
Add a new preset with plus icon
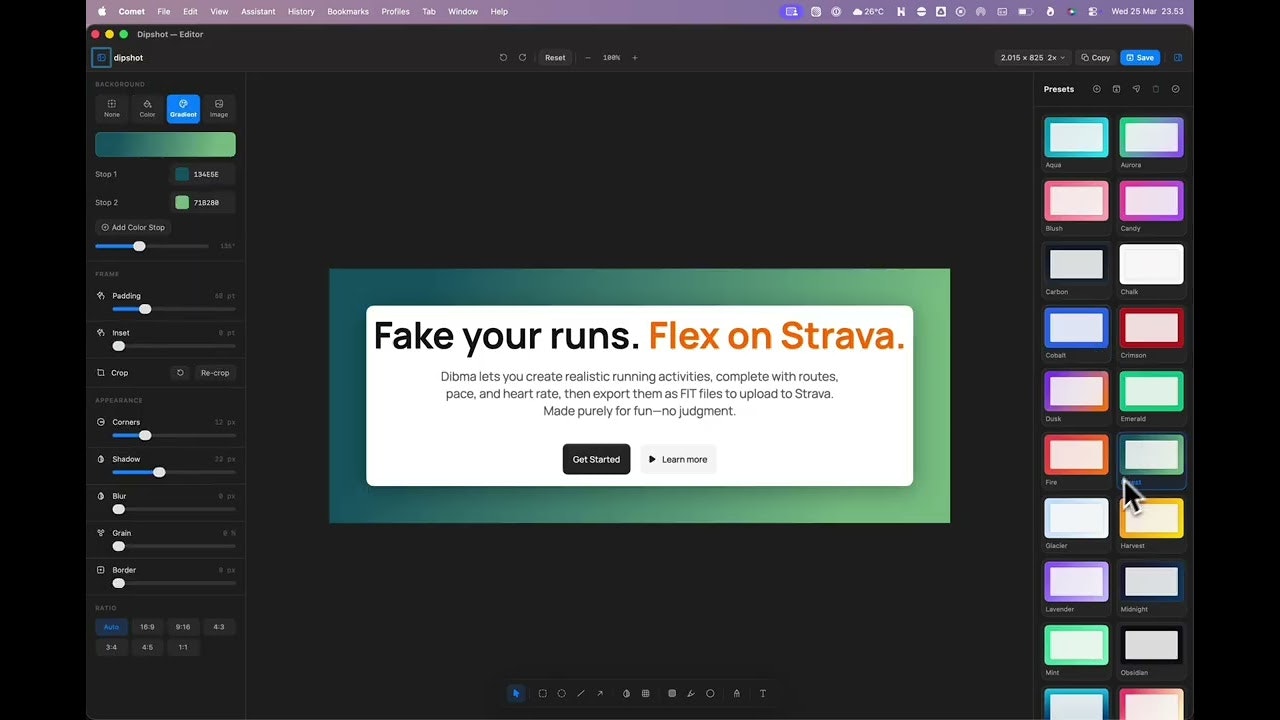pos(1096,89)
